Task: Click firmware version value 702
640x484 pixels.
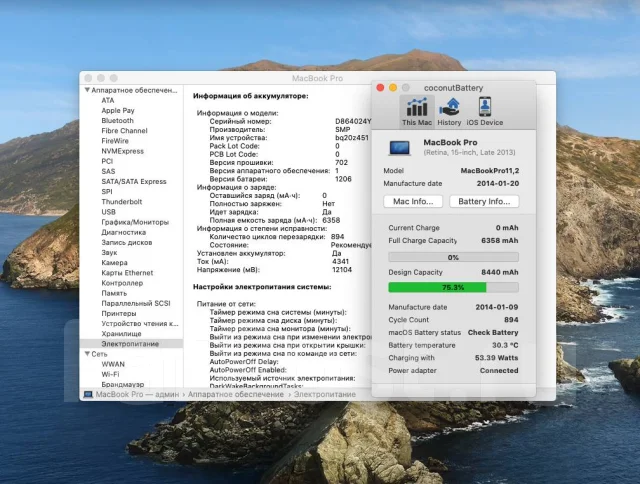Action: [341, 162]
